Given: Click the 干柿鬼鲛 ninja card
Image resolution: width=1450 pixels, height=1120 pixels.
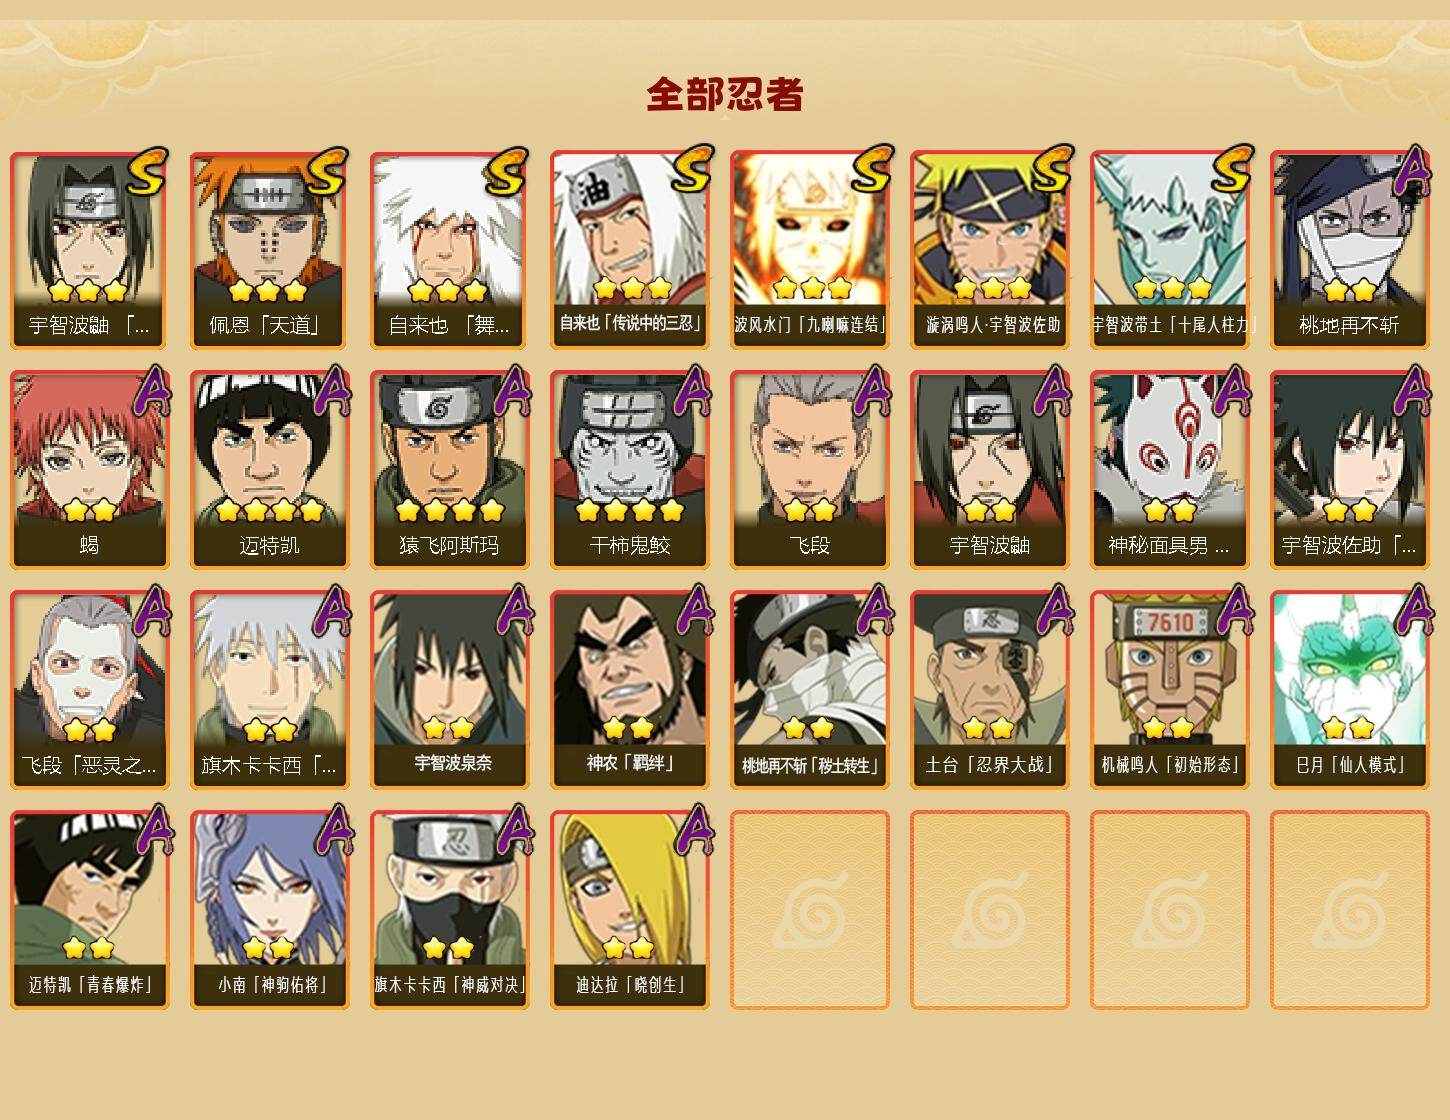Looking at the screenshot, I should click(630, 470).
